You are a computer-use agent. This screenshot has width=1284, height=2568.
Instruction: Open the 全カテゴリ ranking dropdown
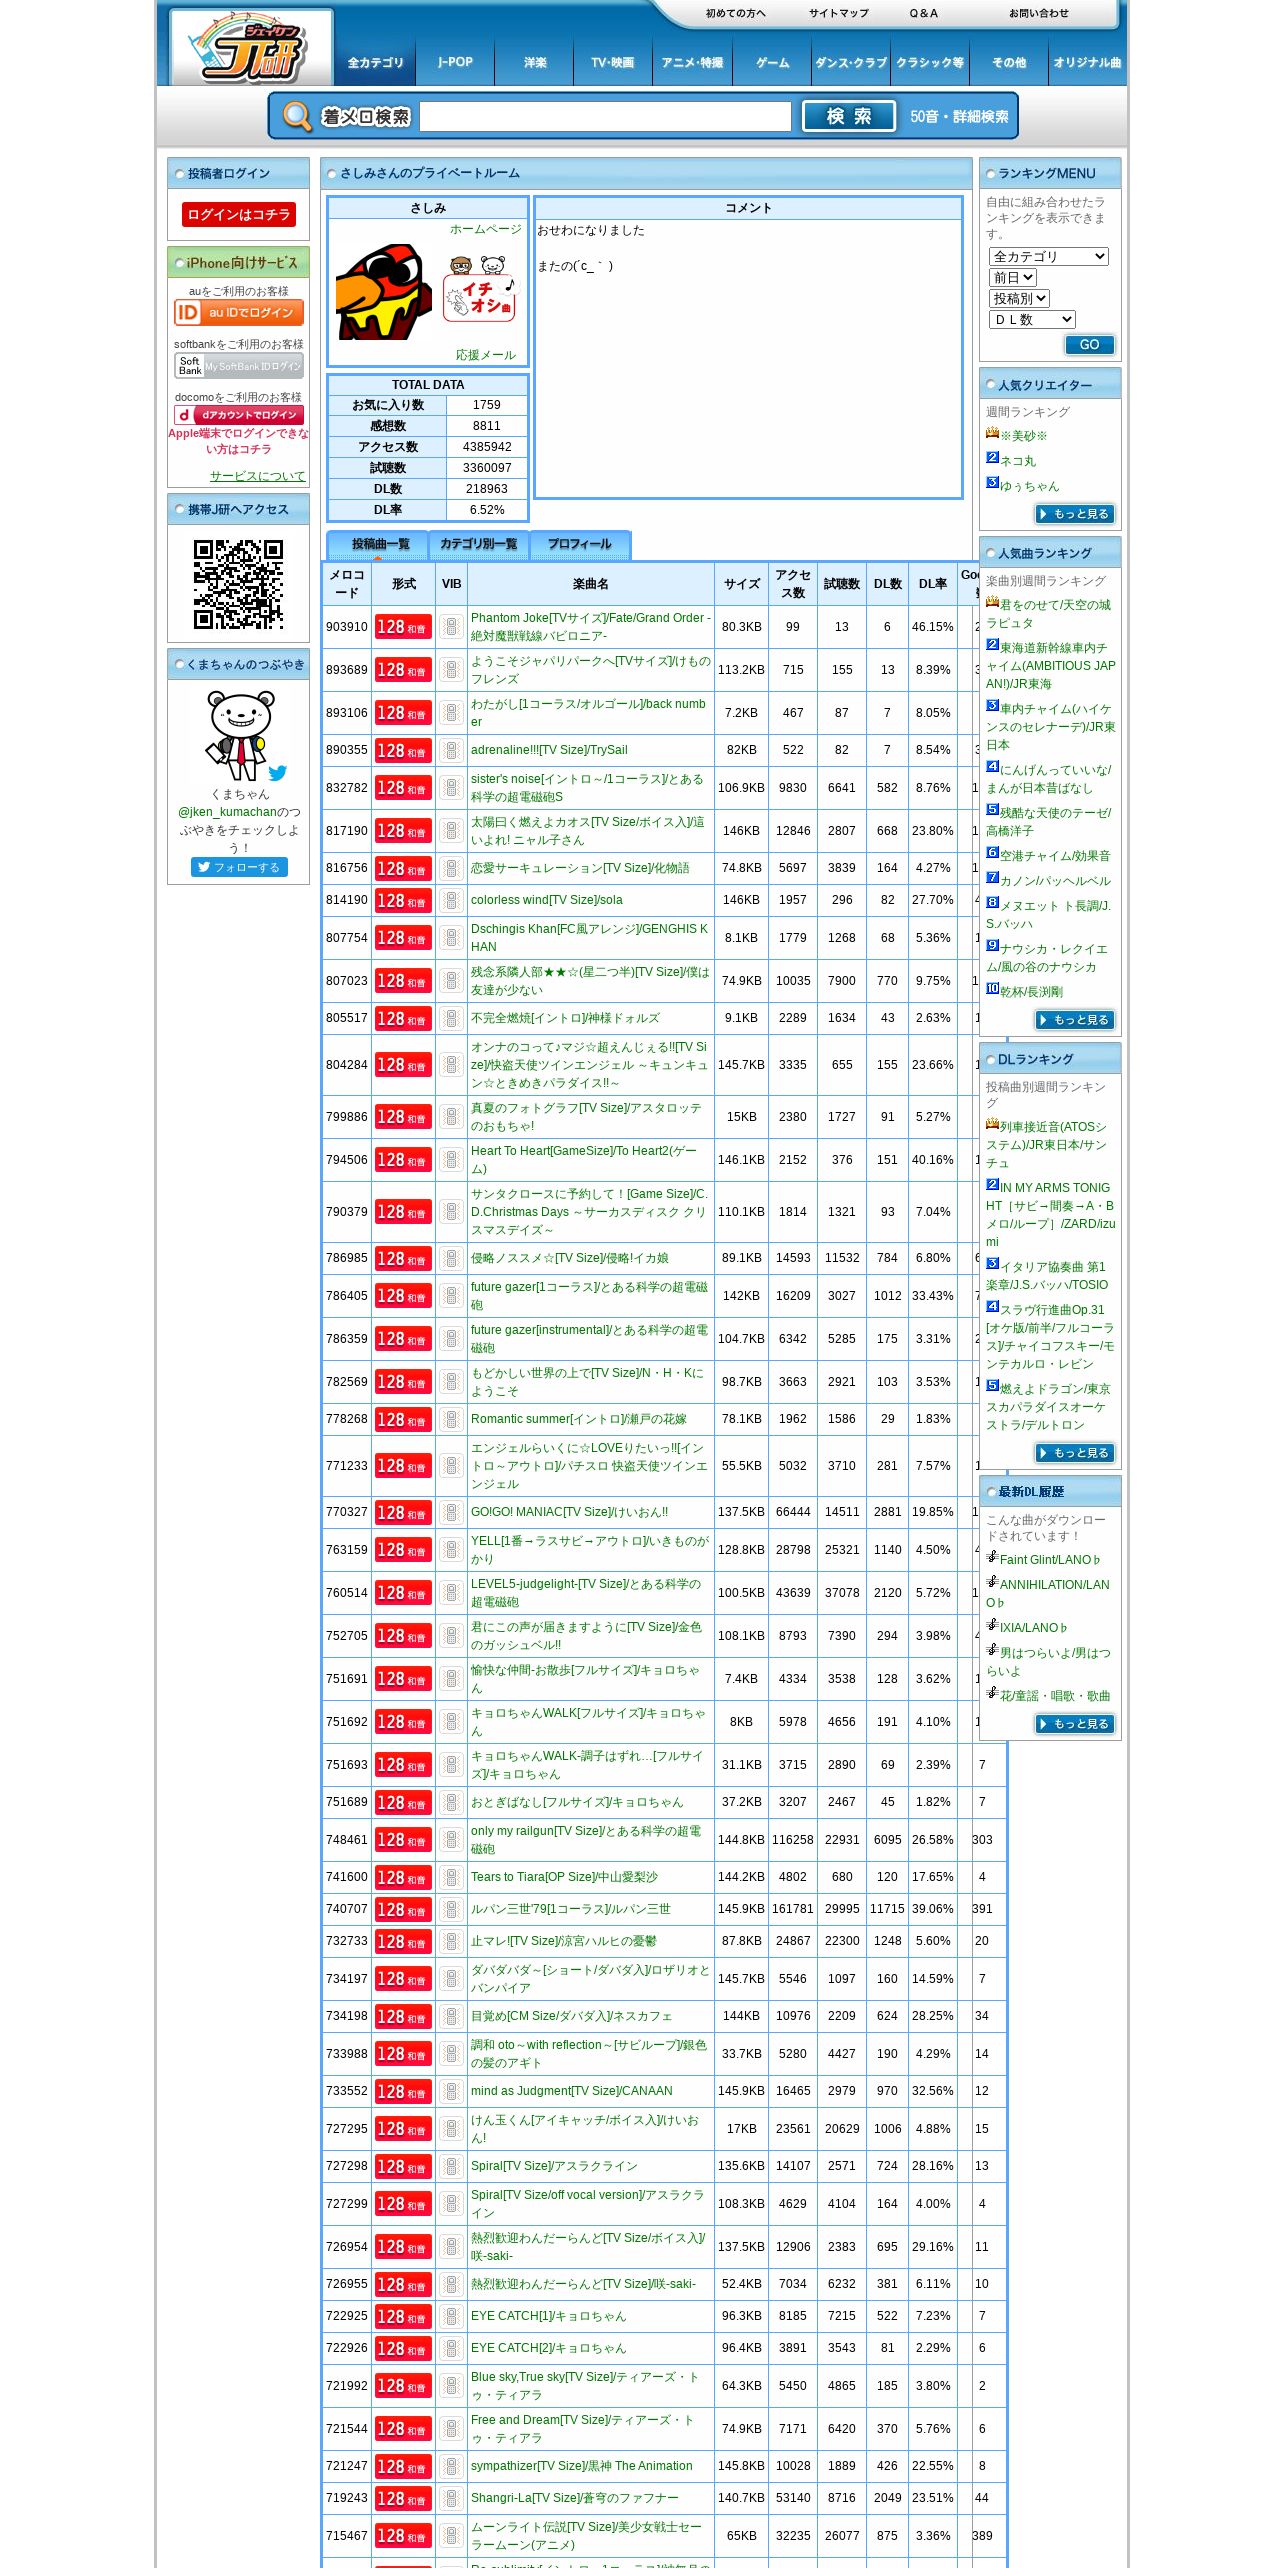tap(1048, 257)
